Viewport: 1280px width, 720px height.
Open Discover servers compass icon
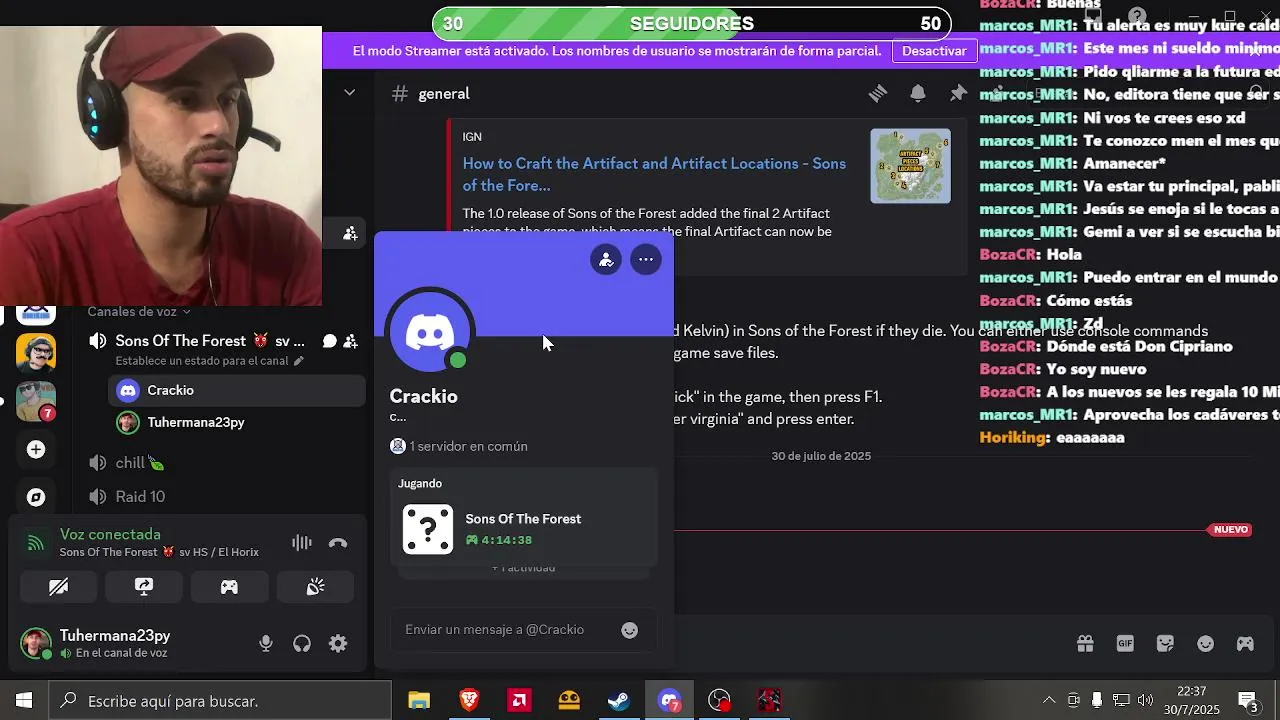pyautogui.click(x=36, y=497)
